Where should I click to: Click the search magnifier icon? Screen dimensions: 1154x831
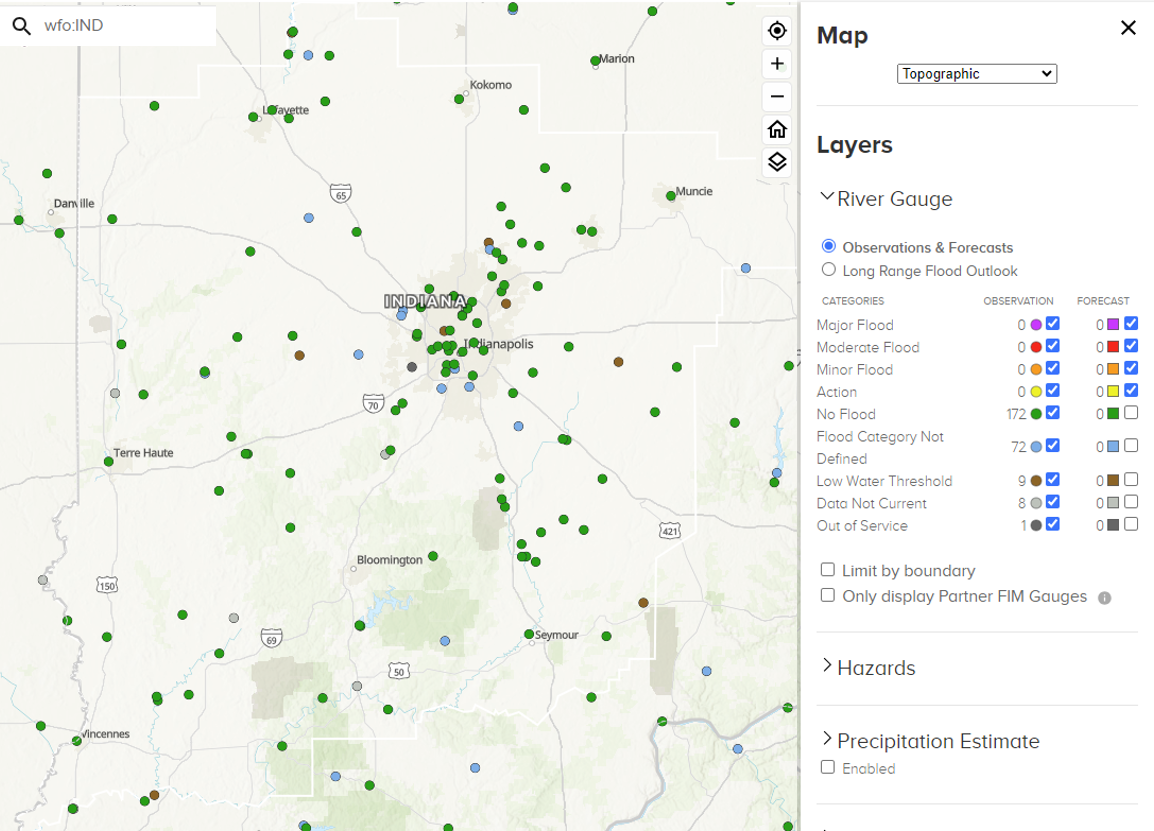[x=22, y=26]
